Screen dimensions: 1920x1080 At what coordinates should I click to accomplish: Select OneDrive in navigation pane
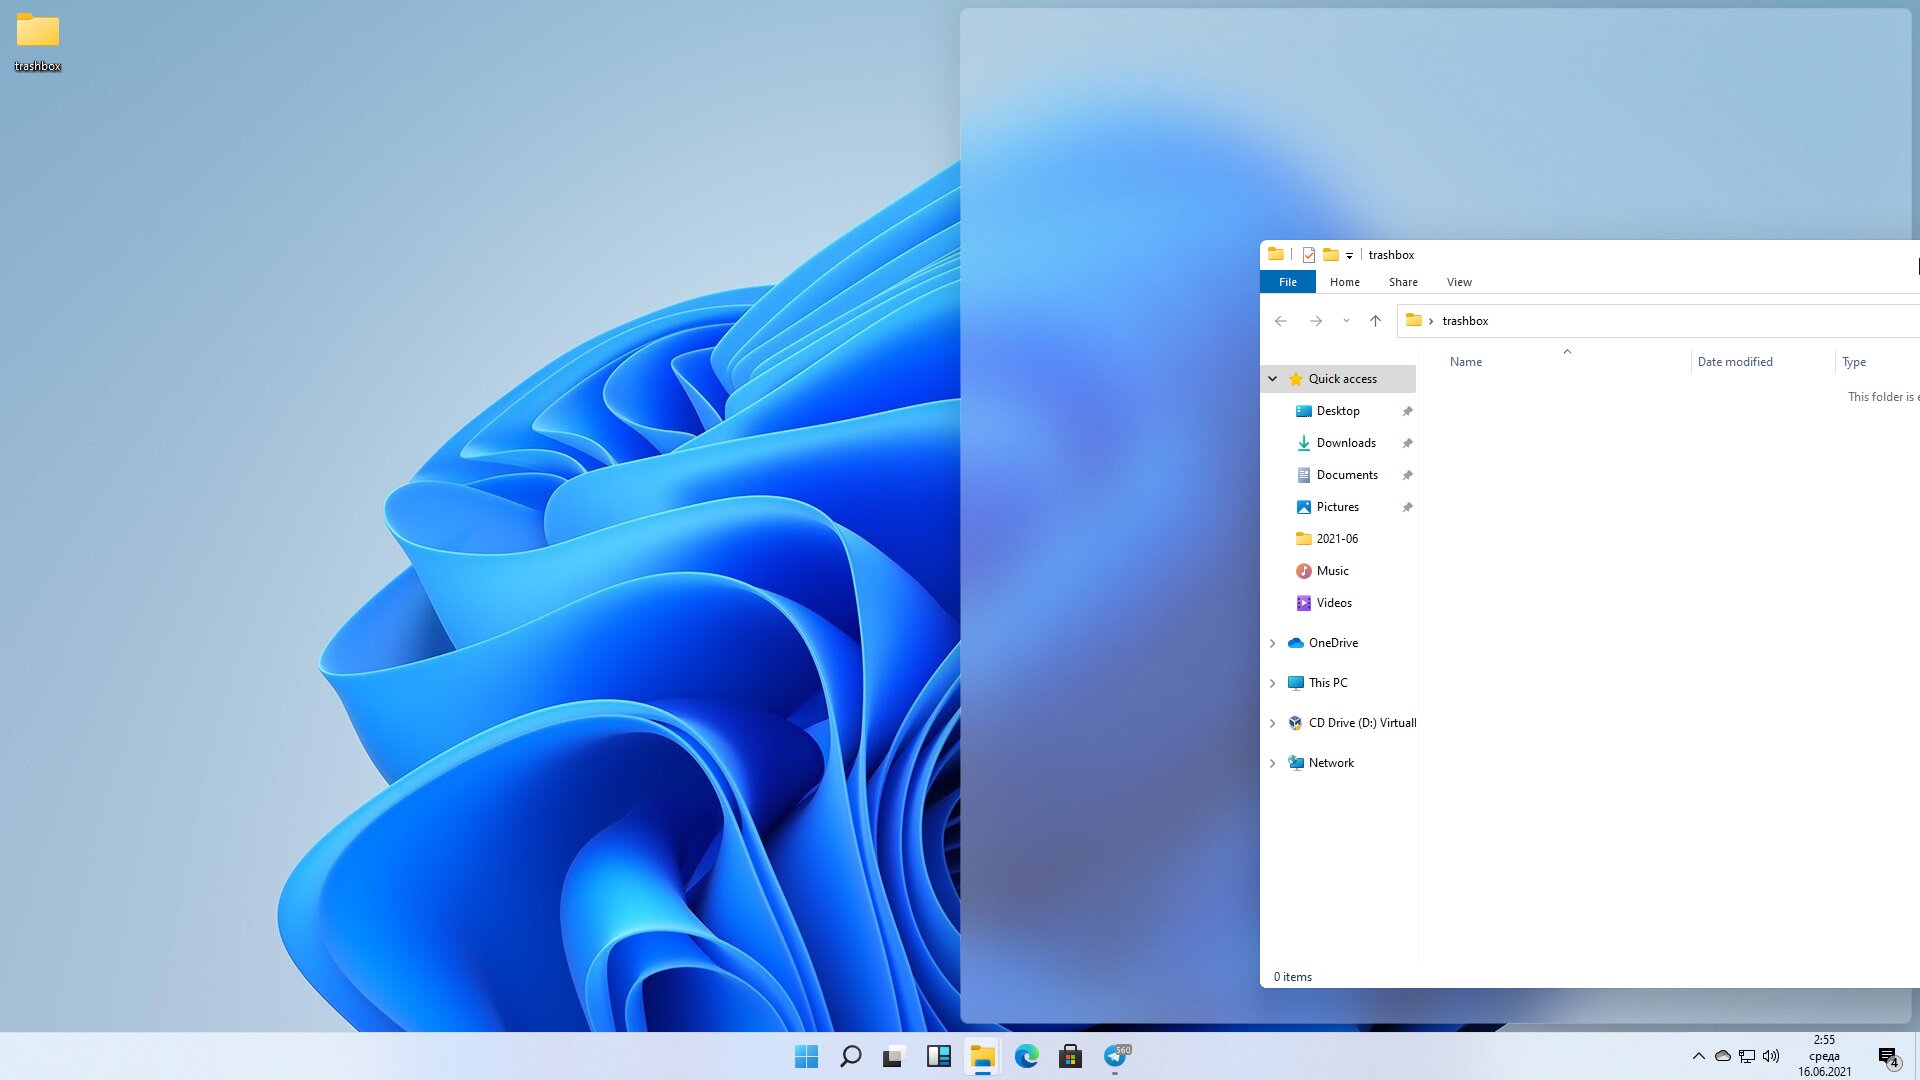1333,643
